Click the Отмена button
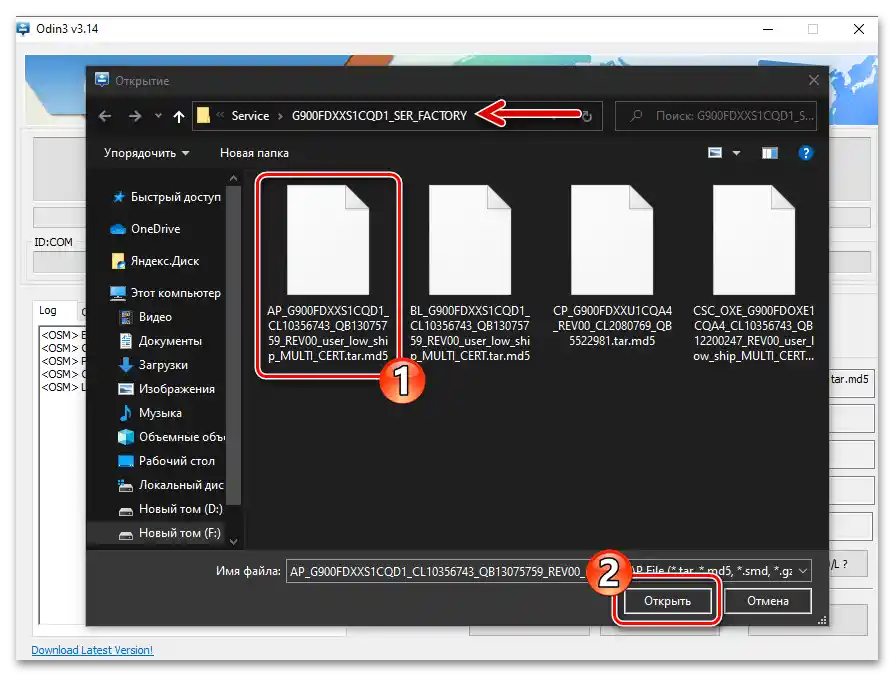Image resolution: width=894 pixels, height=676 pixels. coord(767,601)
